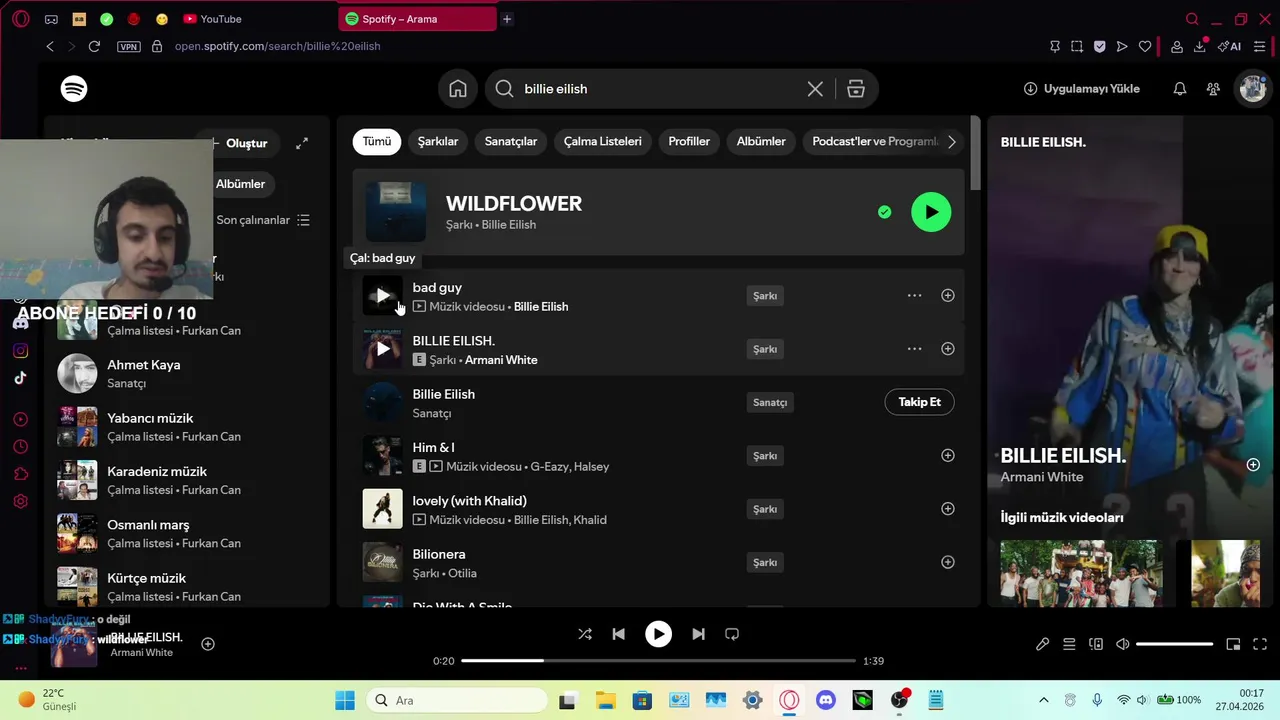Add now-playing song to liked songs

click(x=208, y=644)
